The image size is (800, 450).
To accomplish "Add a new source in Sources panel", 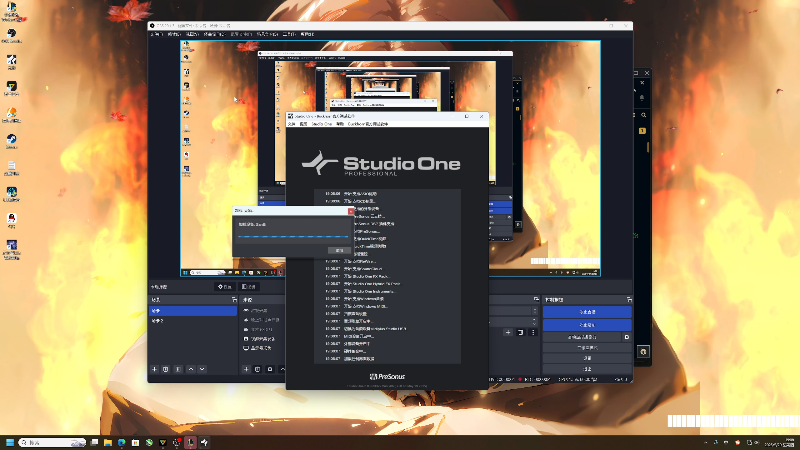I will tap(246, 369).
